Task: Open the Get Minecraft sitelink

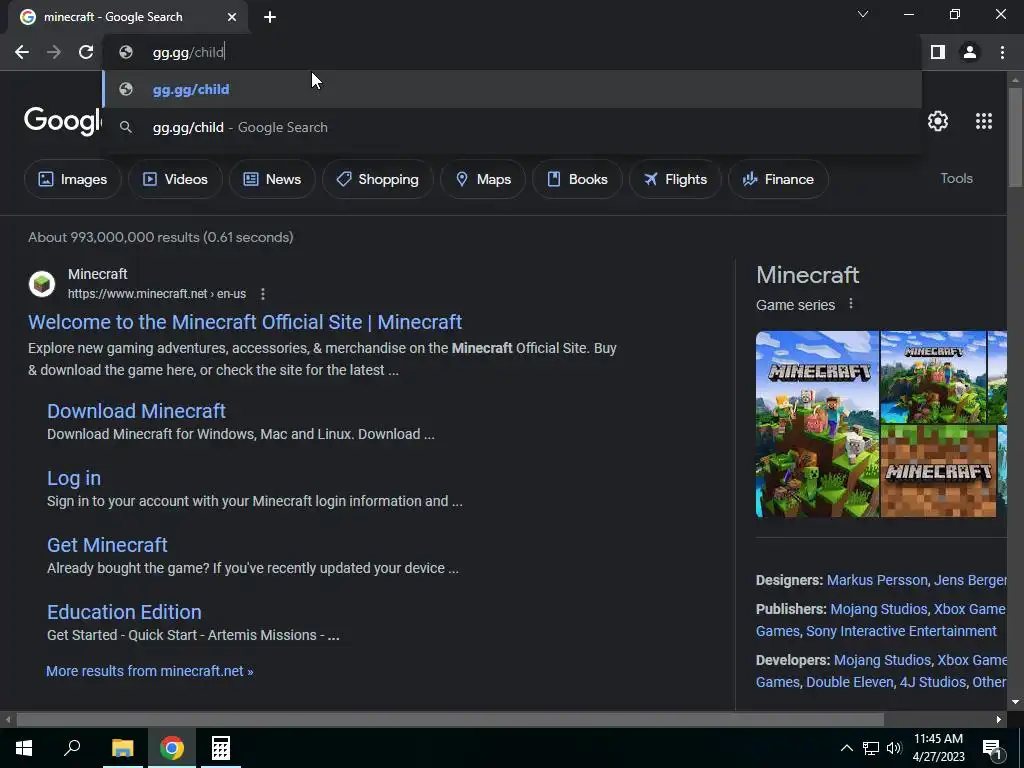Action: point(107,545)
